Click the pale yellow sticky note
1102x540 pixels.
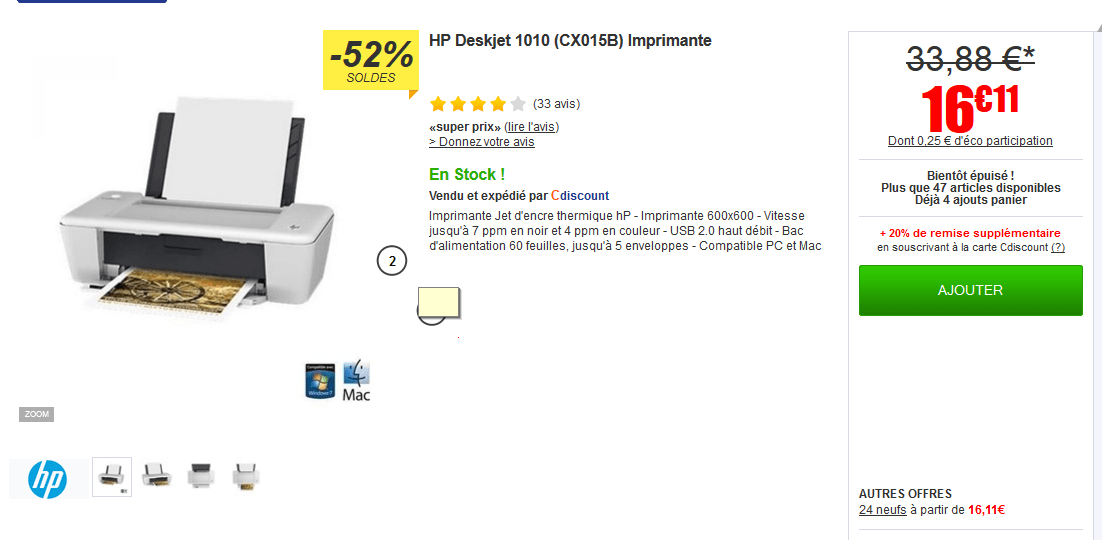[x=437, y=303]
